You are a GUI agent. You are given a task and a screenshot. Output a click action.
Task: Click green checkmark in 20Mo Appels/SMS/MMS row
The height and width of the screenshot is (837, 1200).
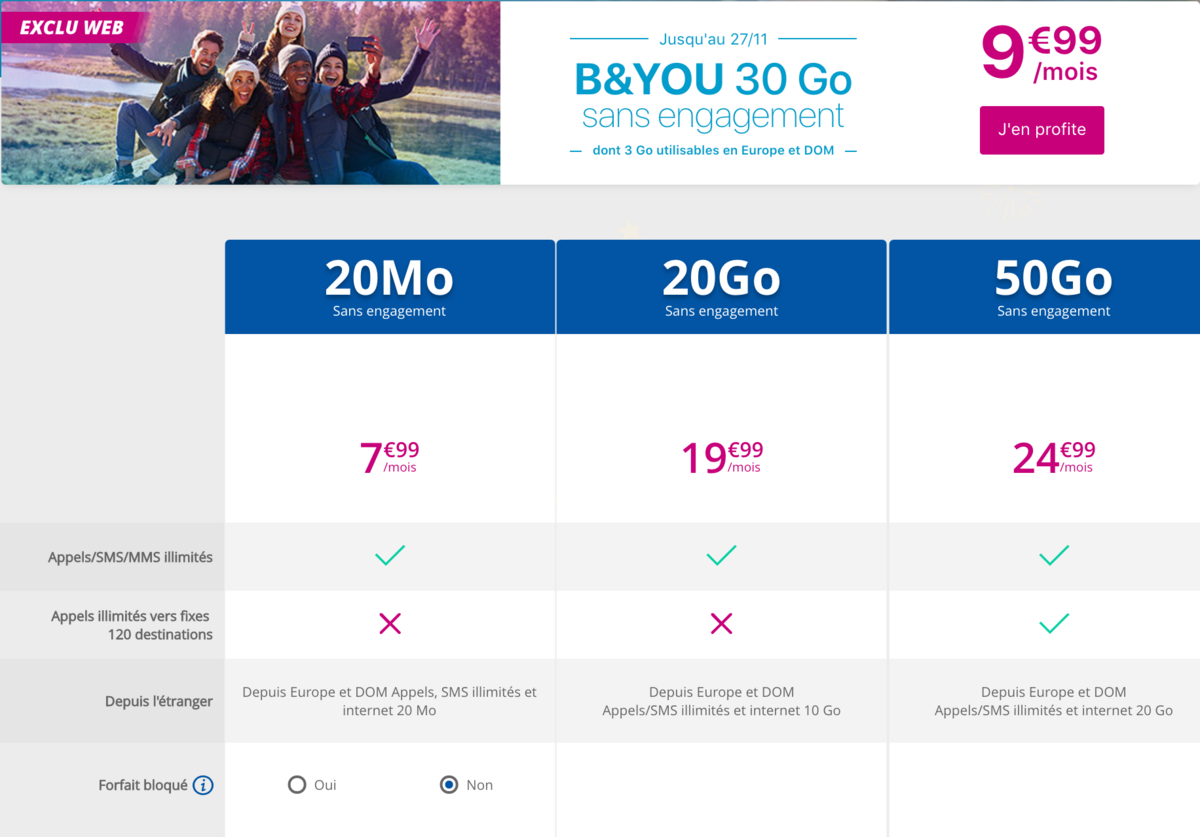390,555
